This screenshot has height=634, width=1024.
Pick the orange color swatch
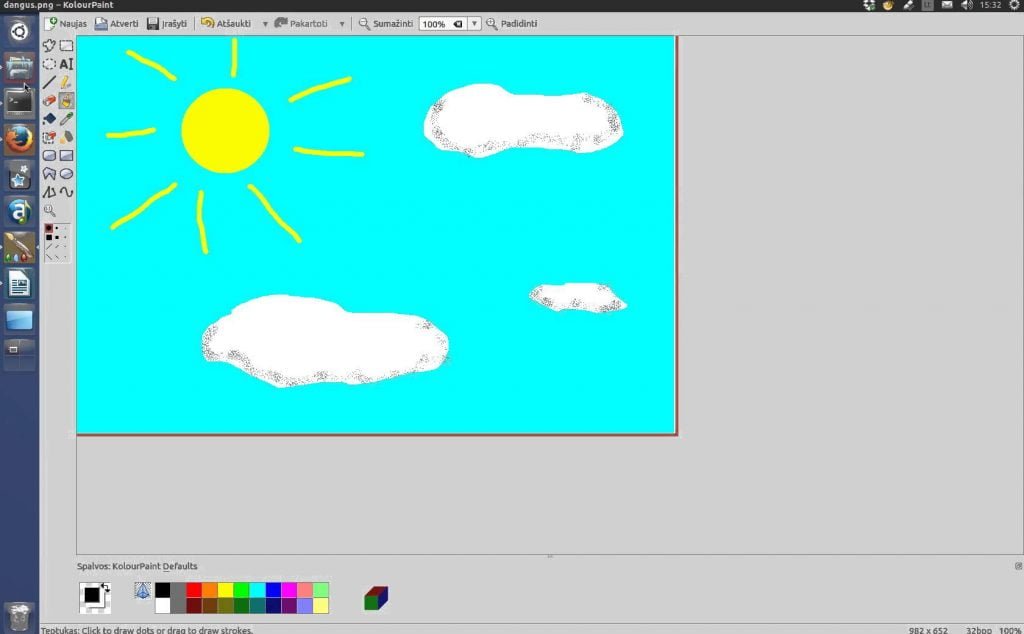tap(210, 590)
